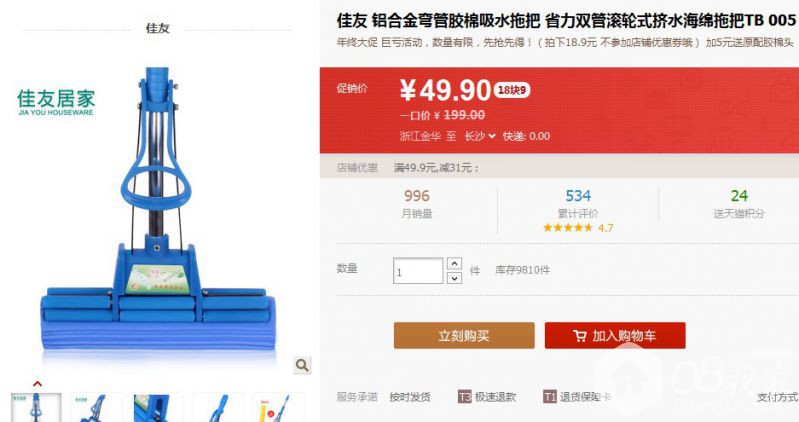Screen dimensions: 799x422
Task: Open the 长沙 delivery city dropdown
Action: click(x=480, y=136)
